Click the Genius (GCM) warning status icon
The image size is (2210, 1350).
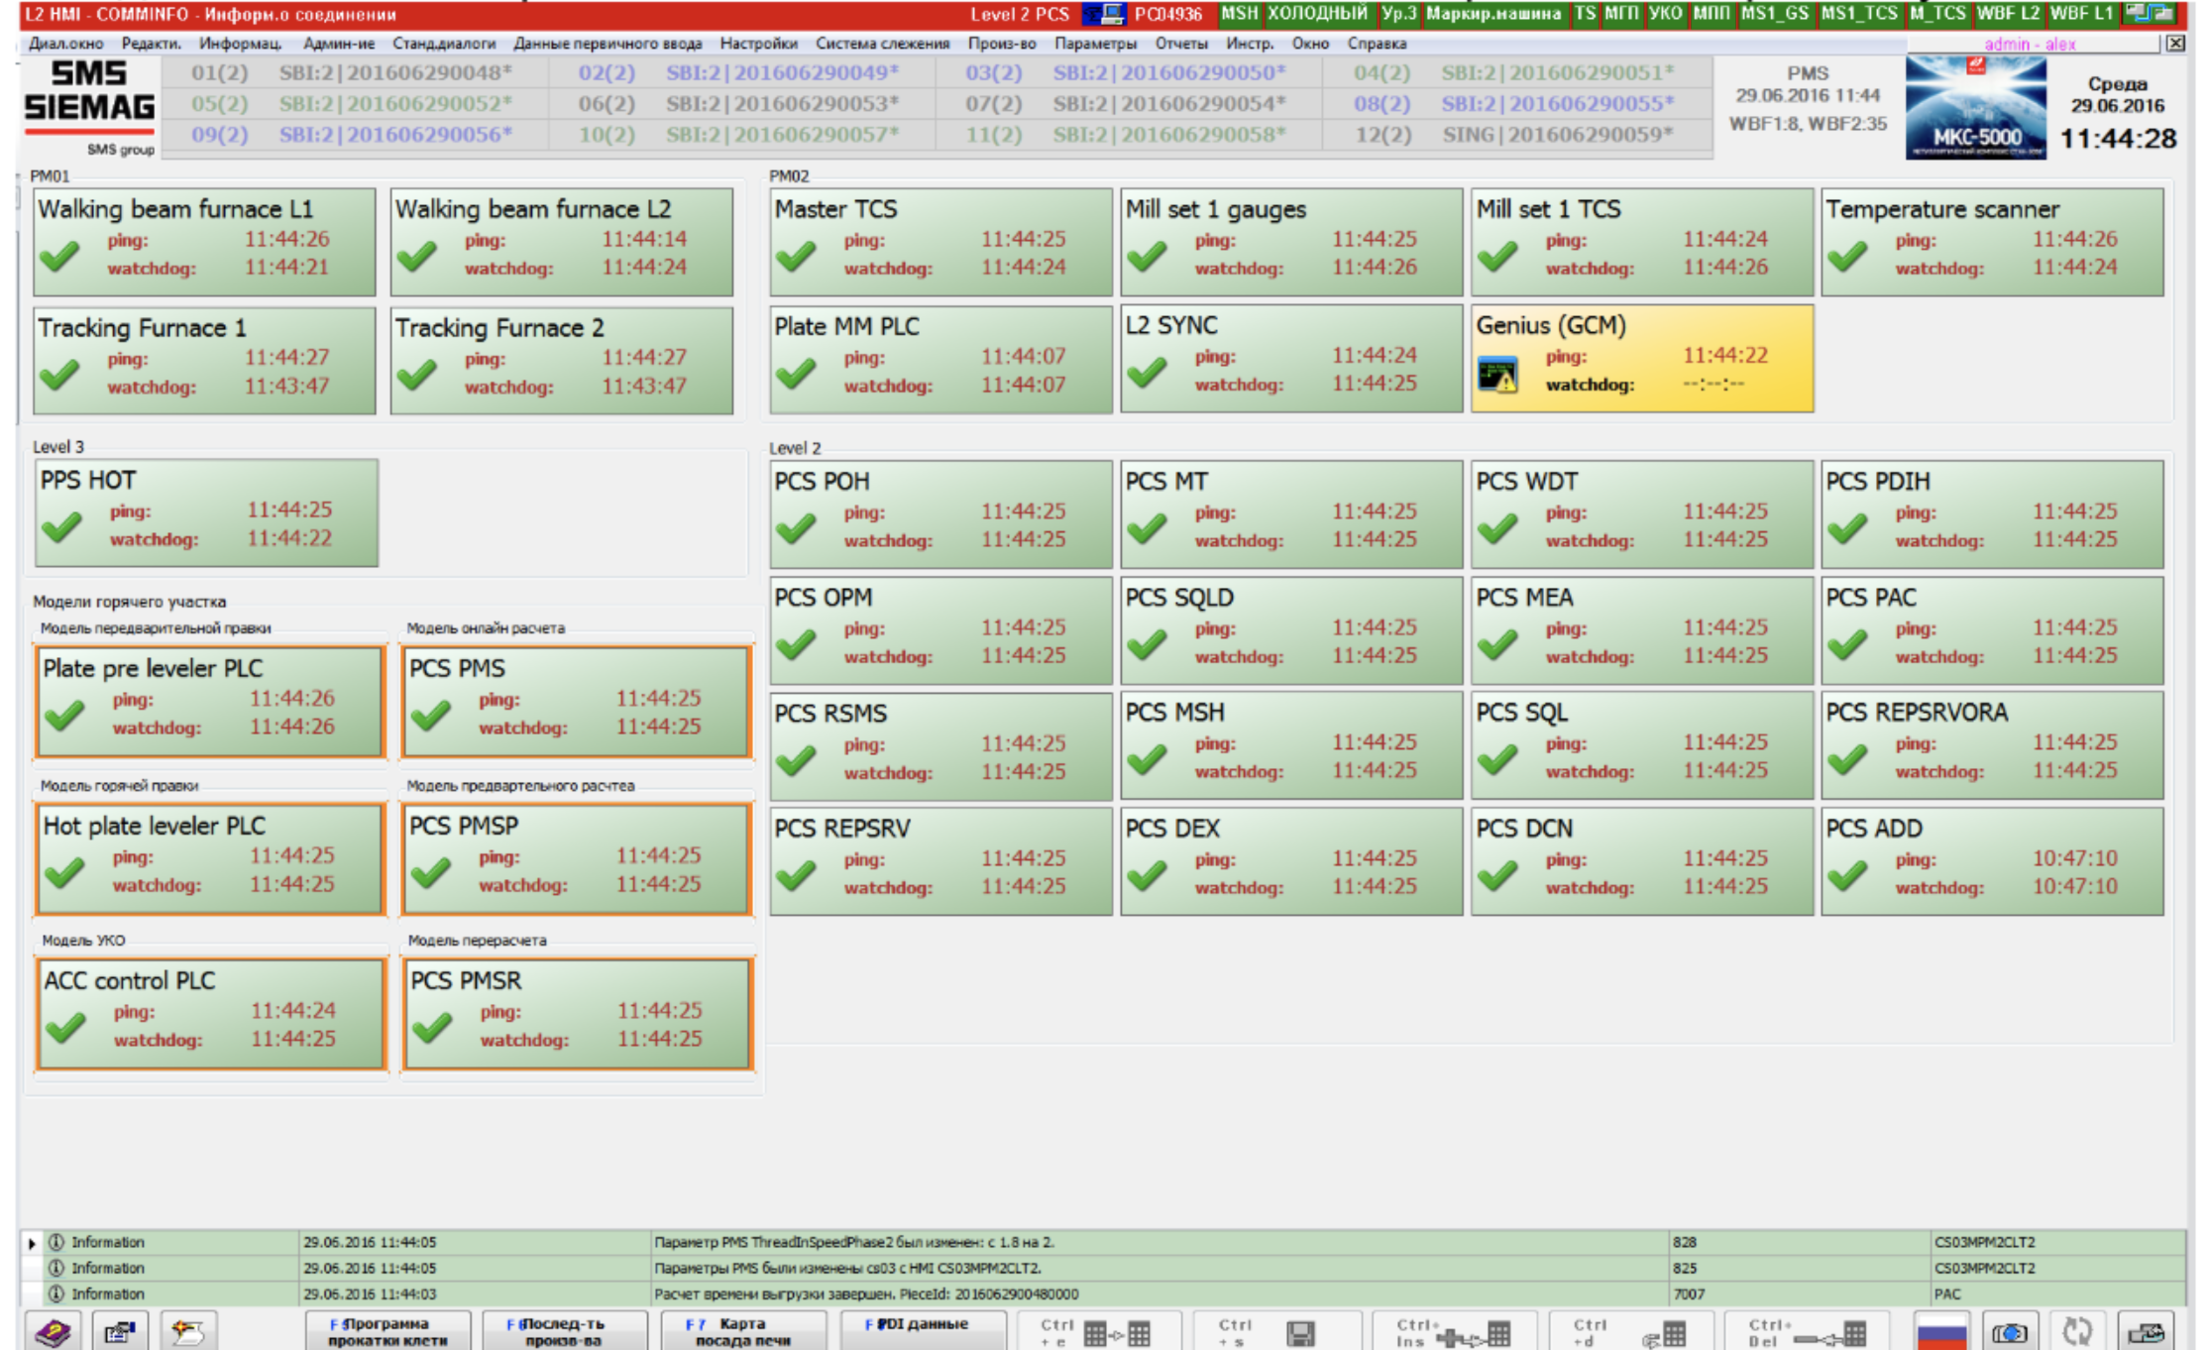[x=1498, y=375]
